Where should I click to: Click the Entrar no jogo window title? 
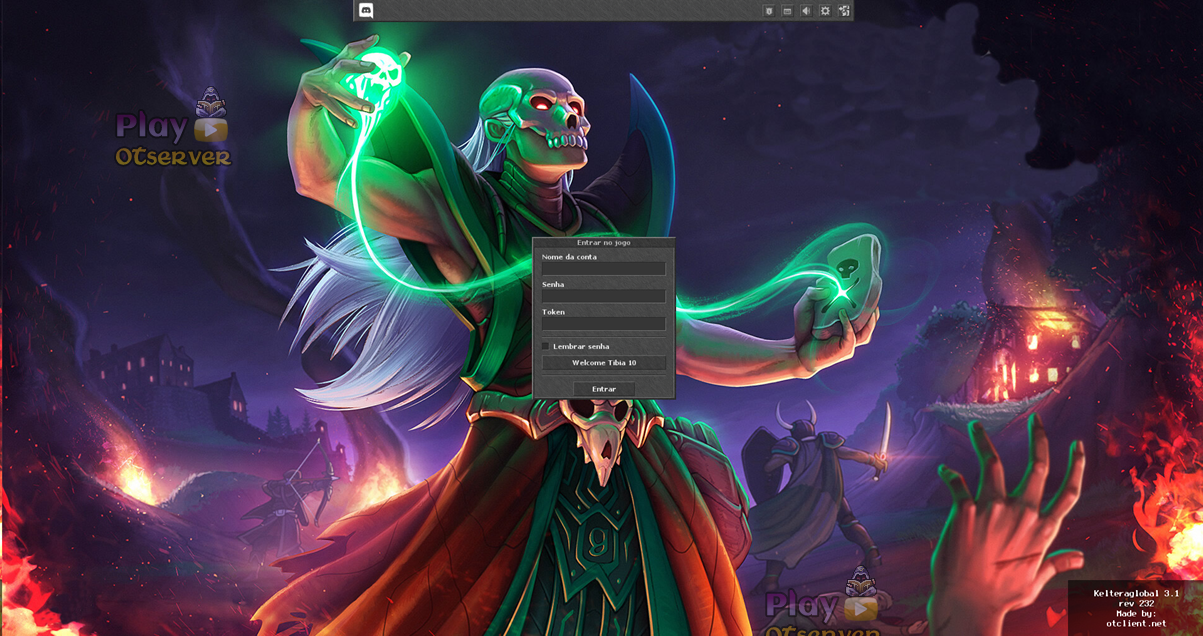[604, 242]
